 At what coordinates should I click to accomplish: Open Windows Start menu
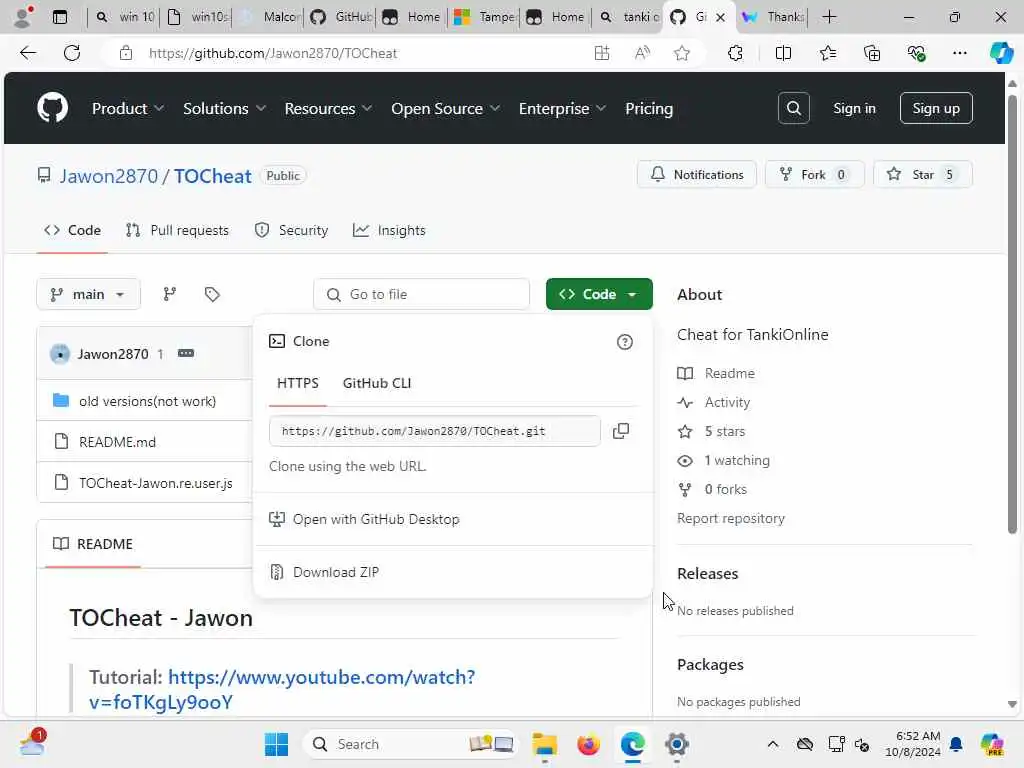click(276, 744)
